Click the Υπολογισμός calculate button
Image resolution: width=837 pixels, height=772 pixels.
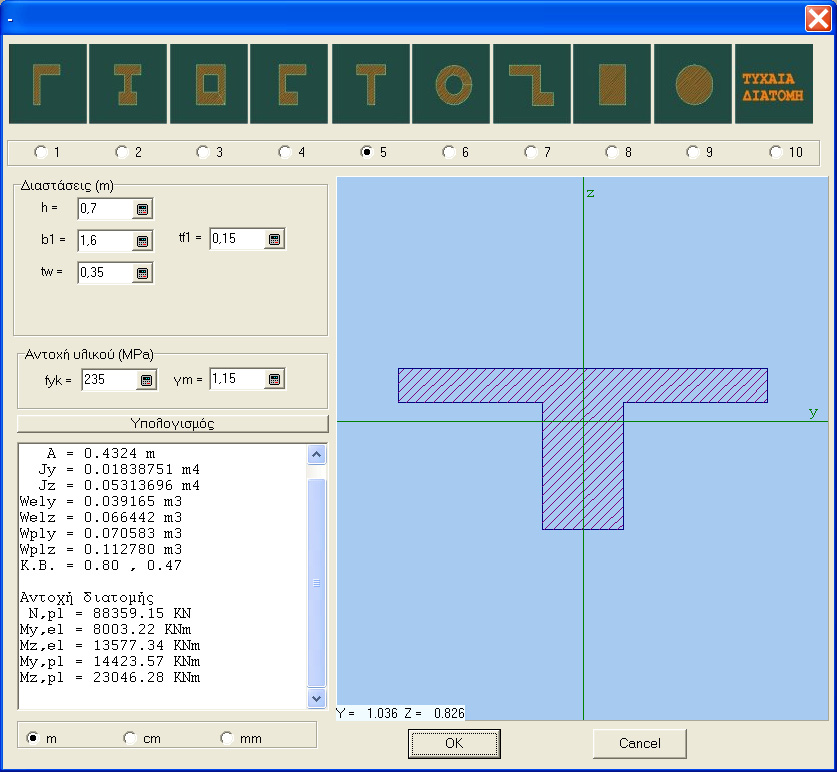point(173,424)
